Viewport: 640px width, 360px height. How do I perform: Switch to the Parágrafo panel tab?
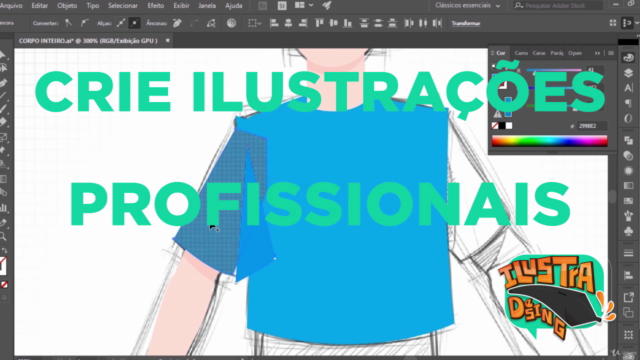pyautogui.click(x=557, y=53)
